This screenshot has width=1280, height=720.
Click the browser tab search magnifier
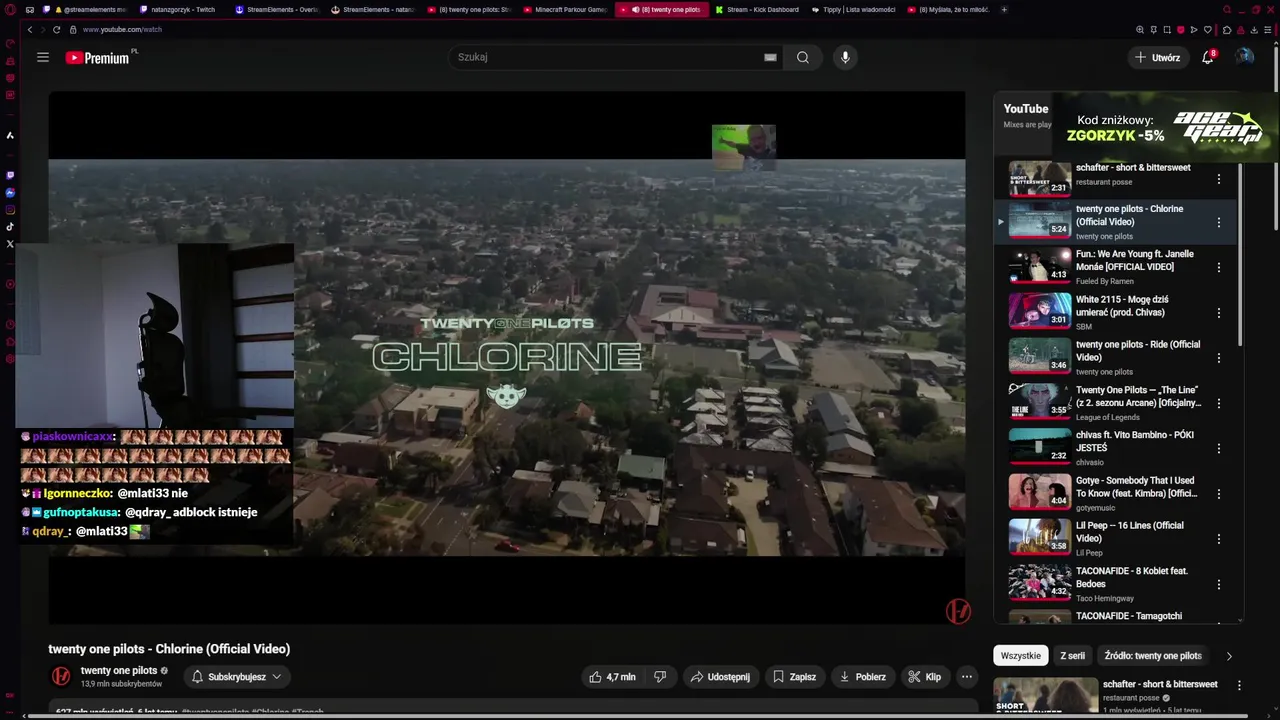pos(1228,10)
